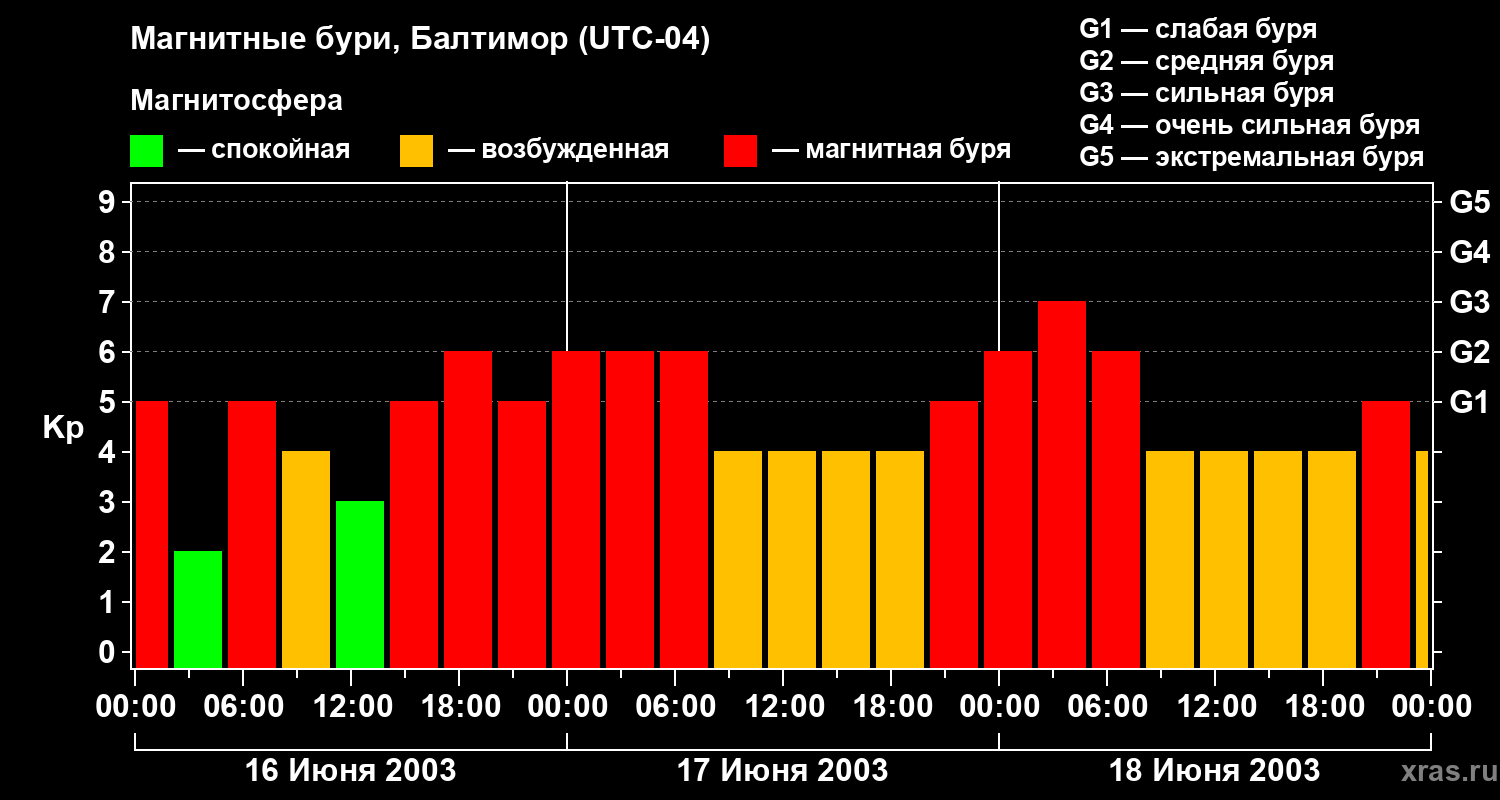Click the 'G2' right axis label
Viewport: 1500px width, 800px height.
coord(1469,352)
